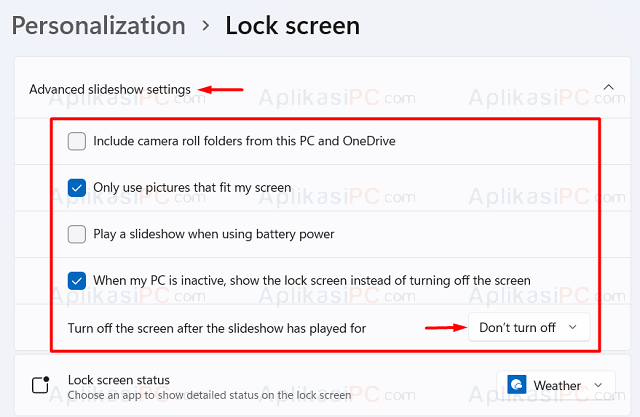Click the chevron next to Weather
Viewport: 640px width, 417px height.
point(598,385)
